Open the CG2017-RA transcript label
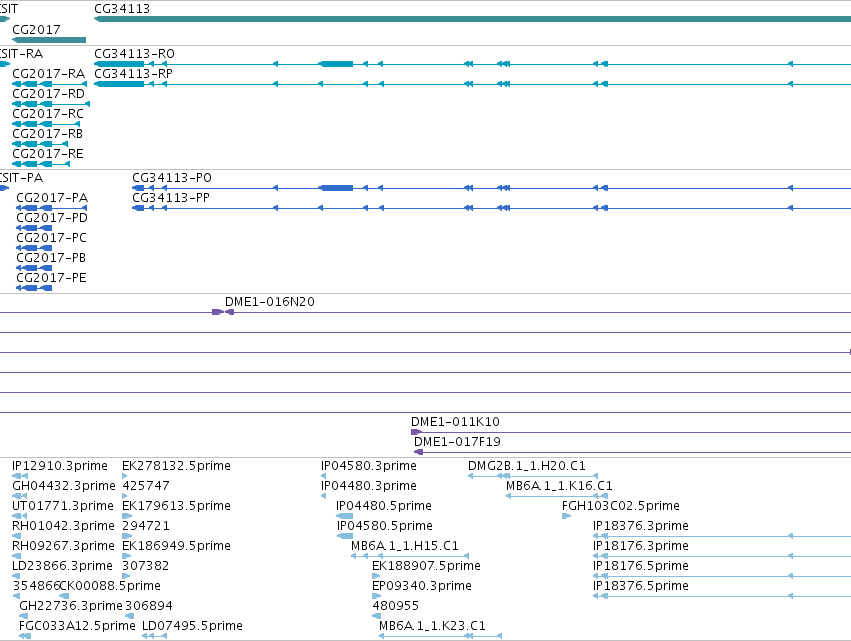Image resolution: width=851 pixels, height=641 pixels. pos(48,74)
